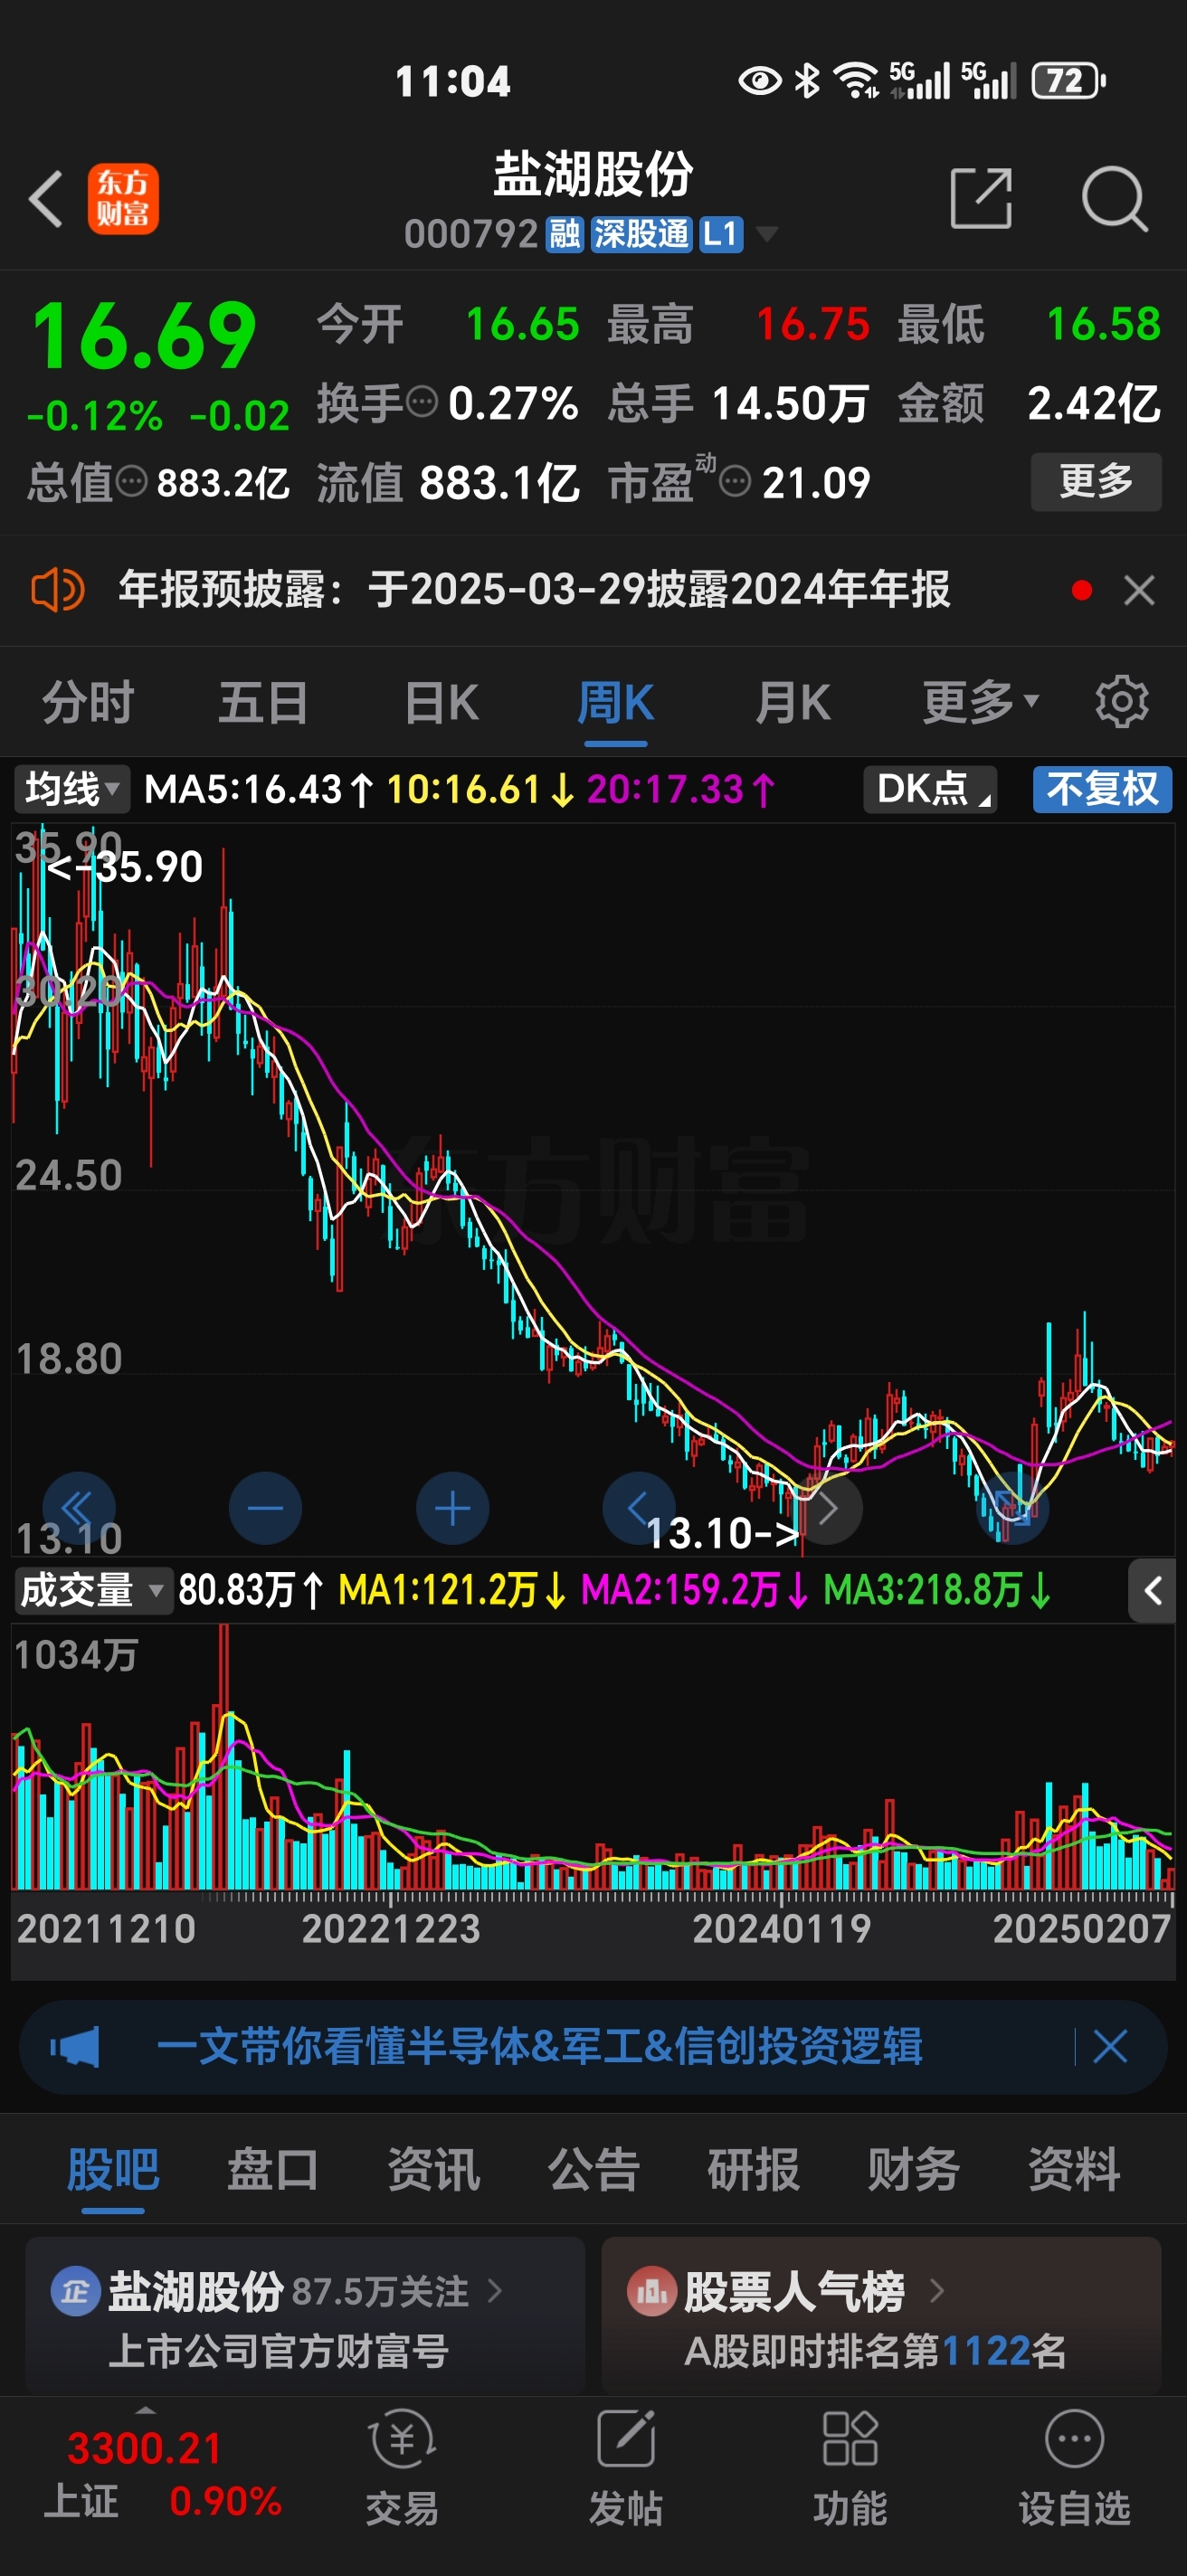Tap MA1:121.2万 volume average

tap(453, 1590)
